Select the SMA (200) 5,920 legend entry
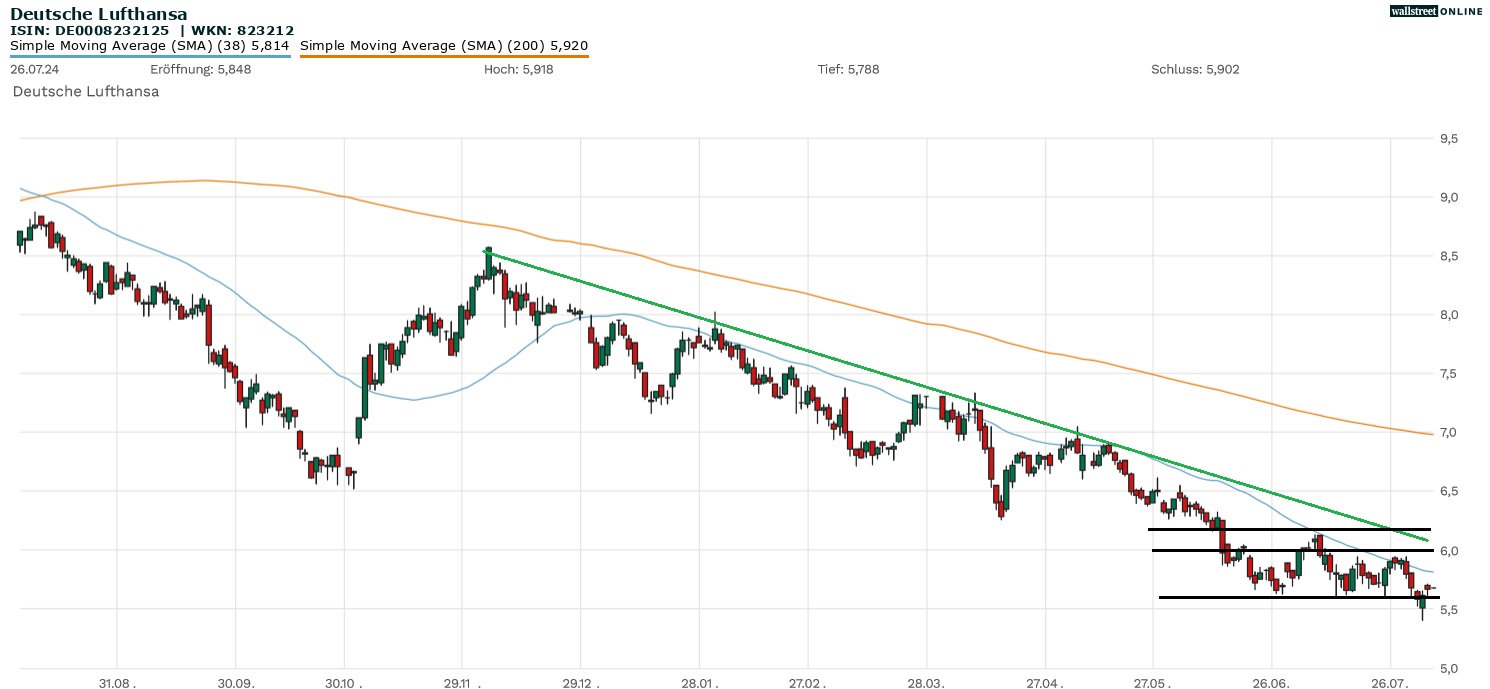 coord(444,45)
